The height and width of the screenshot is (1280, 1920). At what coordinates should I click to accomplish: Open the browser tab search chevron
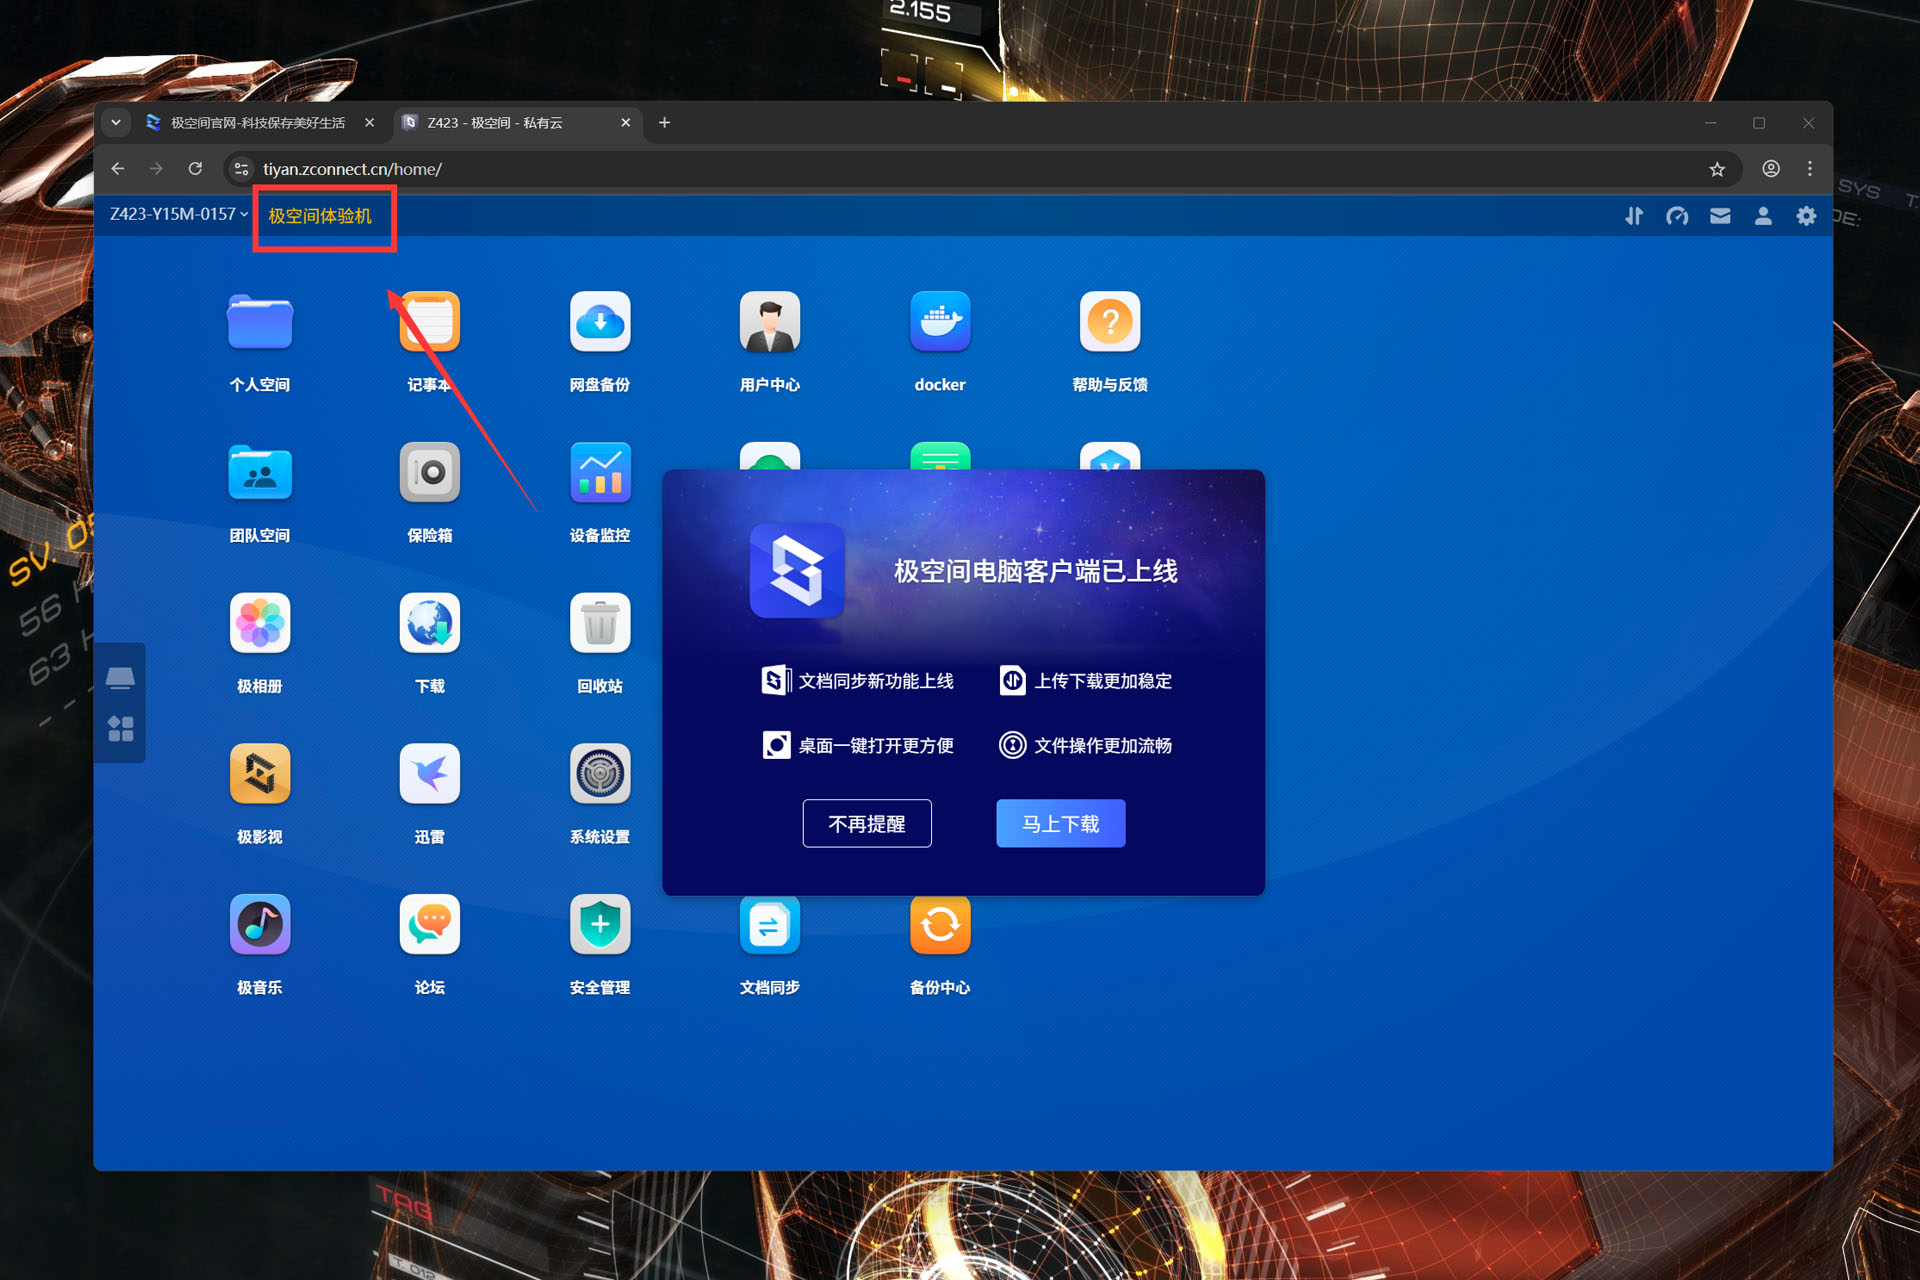pyautogui.click(x=116, y=123)
